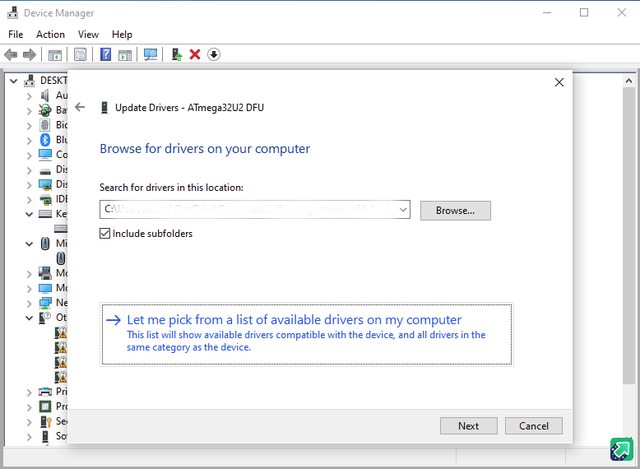Go back in Update Drivers wizard
640x469 pixels.
click(80, 107)
